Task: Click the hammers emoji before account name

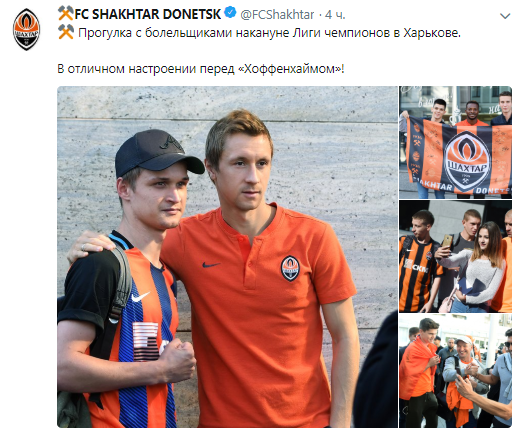Action: point(66,14)
